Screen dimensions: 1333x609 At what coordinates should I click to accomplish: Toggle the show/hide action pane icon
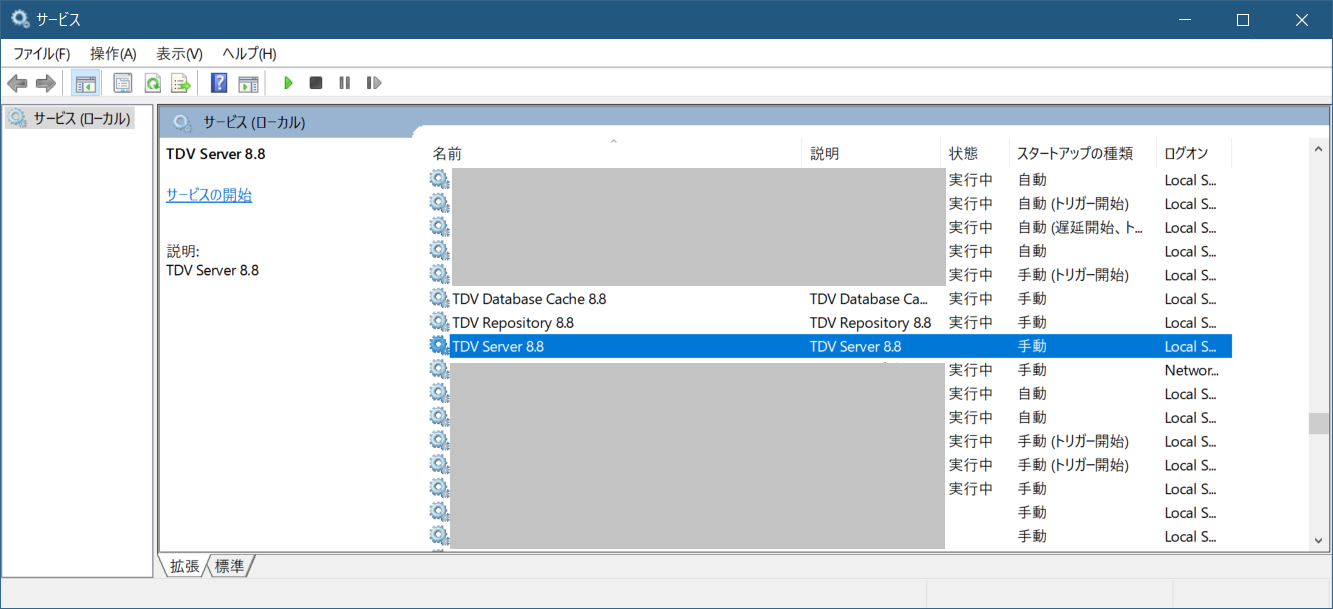click(248, 83)
